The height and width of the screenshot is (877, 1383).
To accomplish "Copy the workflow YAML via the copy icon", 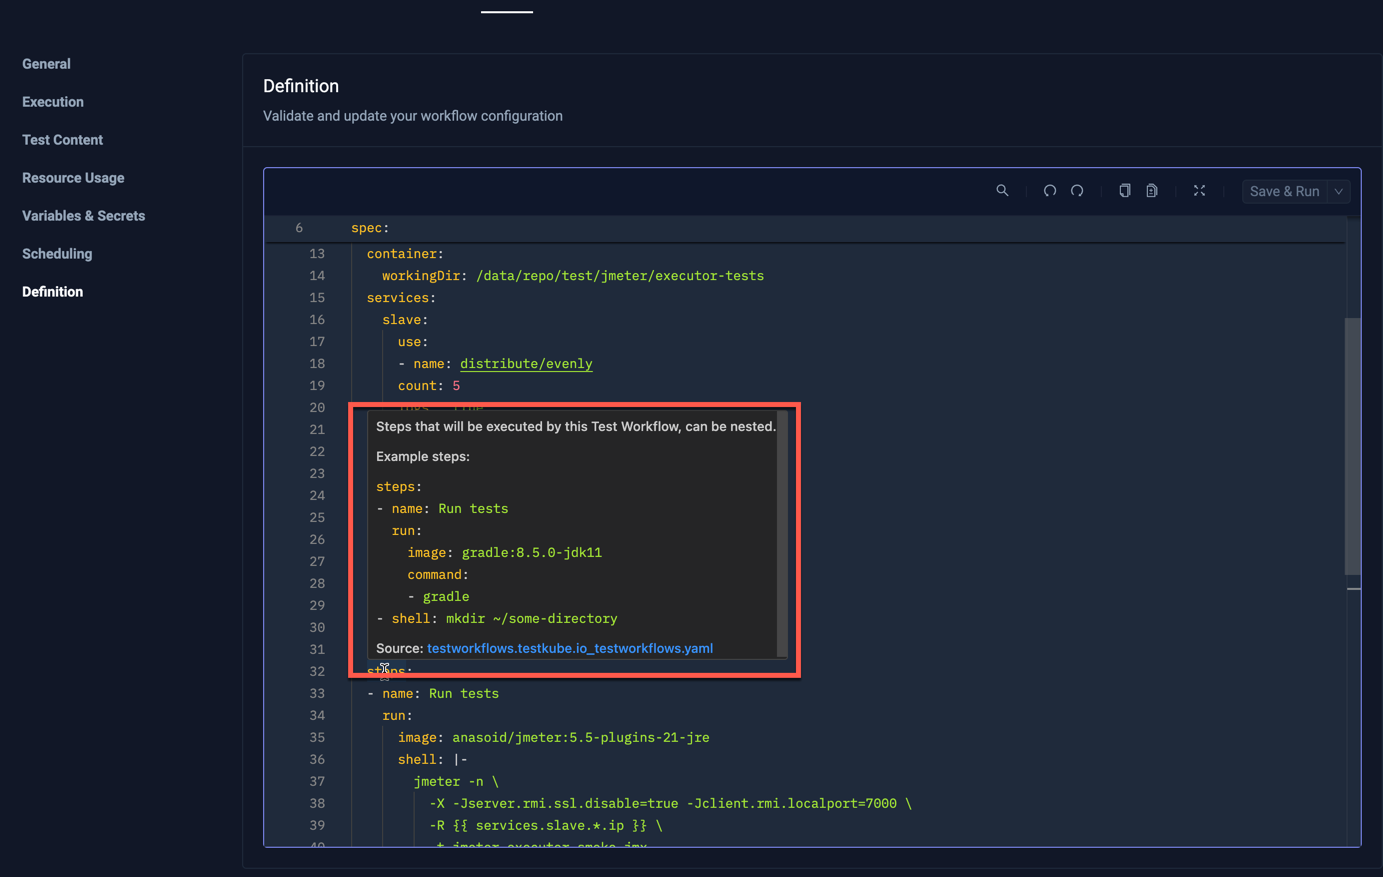I will [1124, 190].
